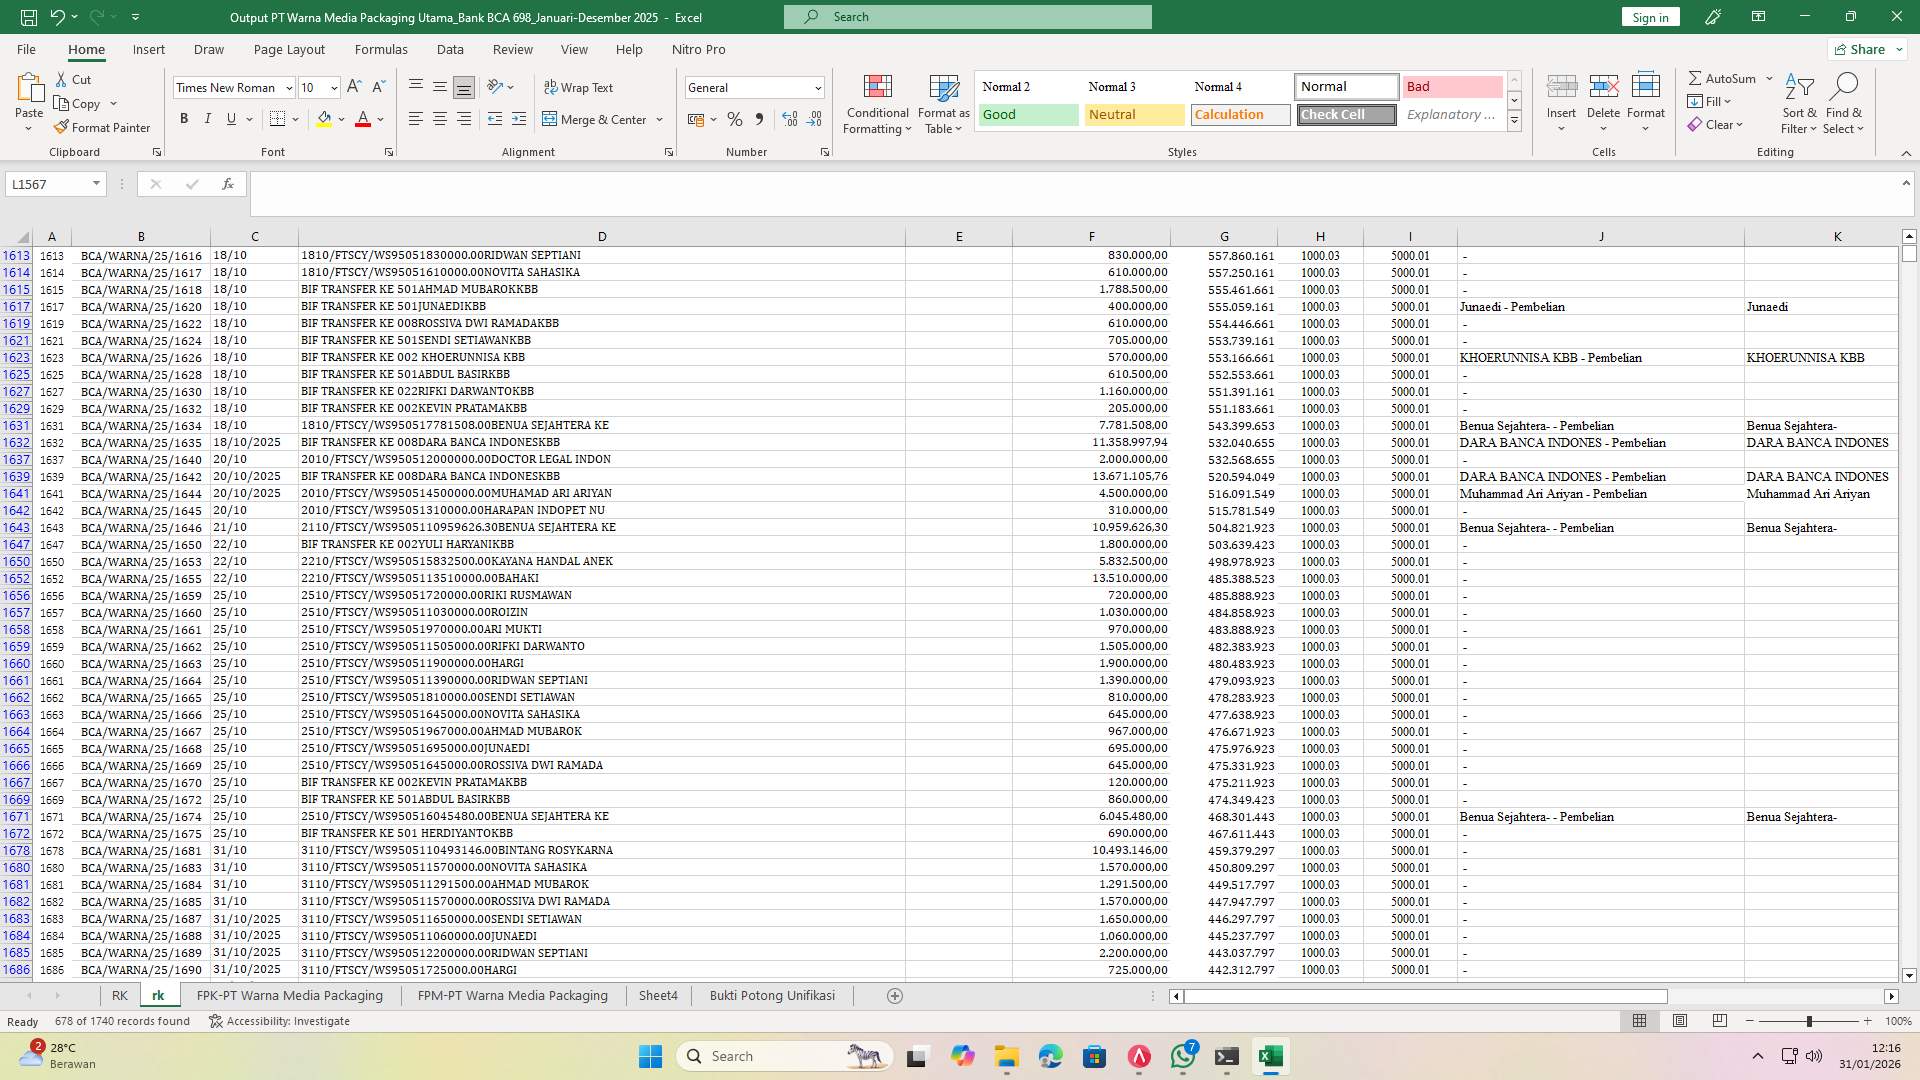Image resolution: width=1920 pixels, height=1080 pixels.
Task: Apply Percent number style
Action: (x=735, y=119)
